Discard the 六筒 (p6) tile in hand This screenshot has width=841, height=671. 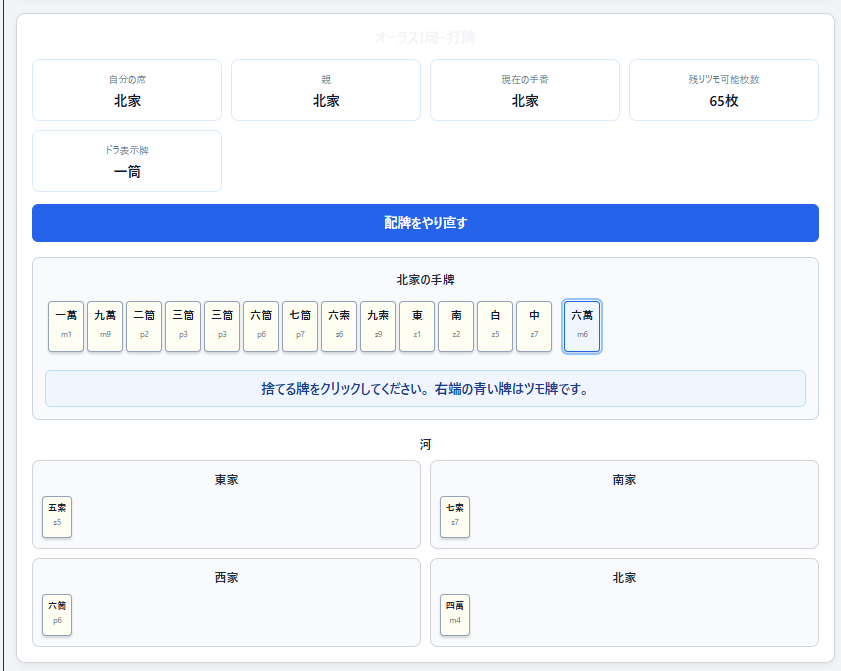[261, 326]
